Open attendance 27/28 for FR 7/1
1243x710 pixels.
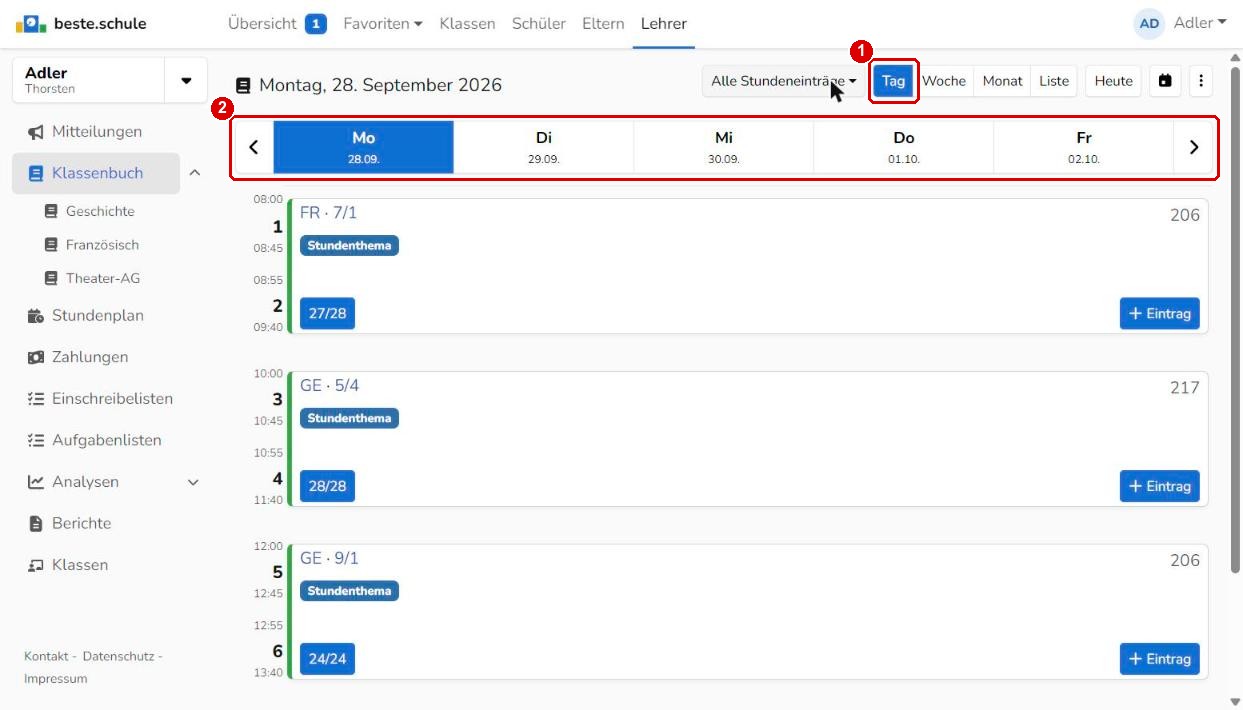(x=327, y=313)
